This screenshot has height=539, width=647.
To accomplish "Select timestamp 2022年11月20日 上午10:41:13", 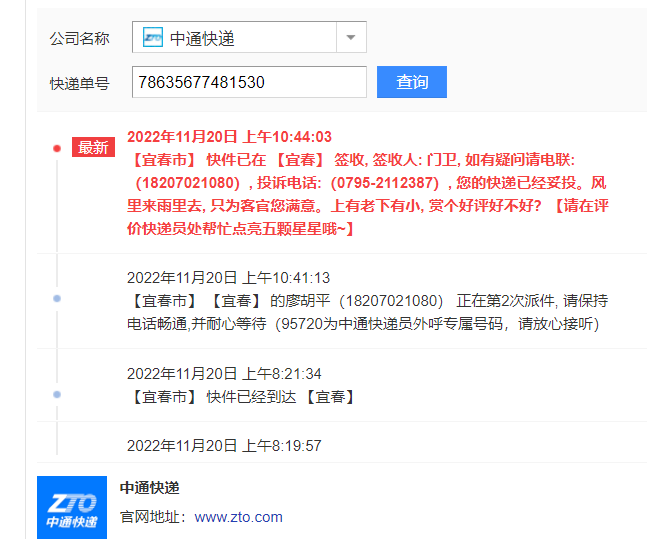I will [x=228, y=278].
